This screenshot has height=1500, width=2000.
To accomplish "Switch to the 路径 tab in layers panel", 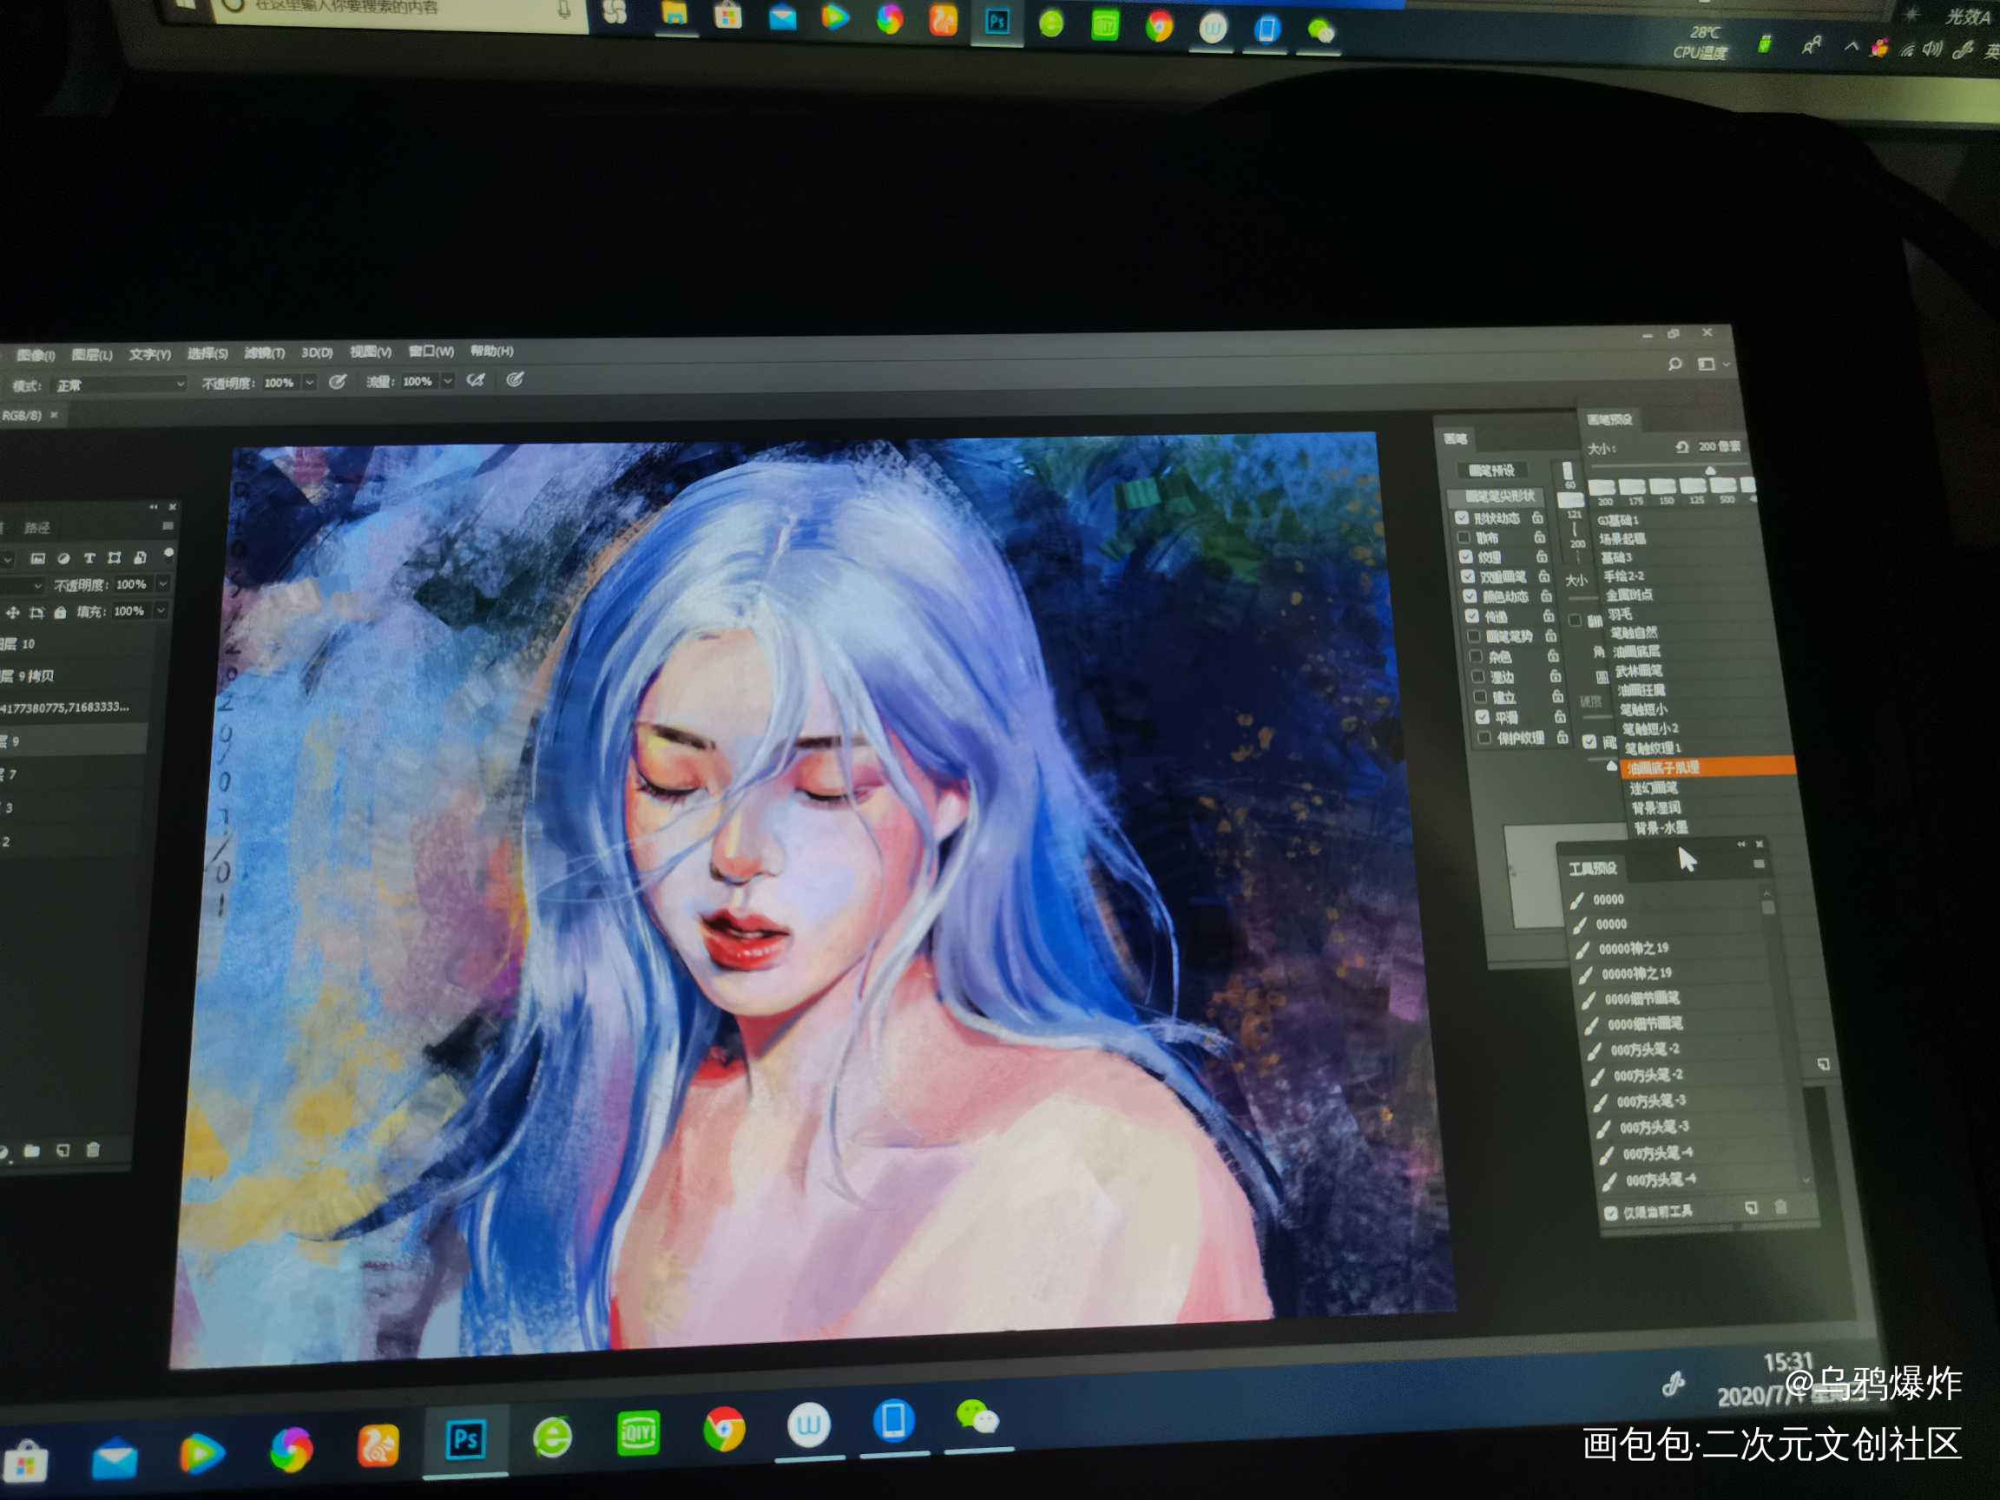I will (x=37, y=527).
